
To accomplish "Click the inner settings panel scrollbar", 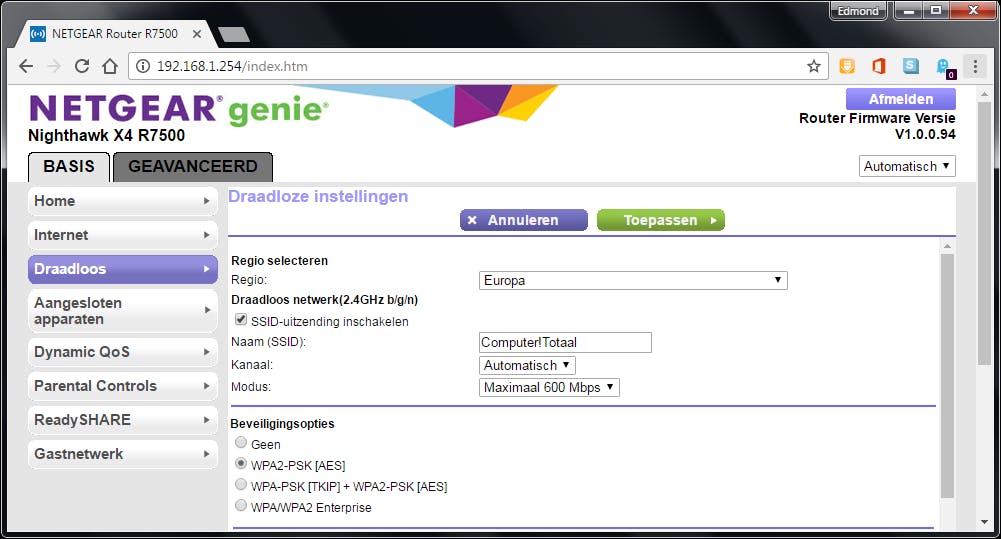I will (947, 376).
